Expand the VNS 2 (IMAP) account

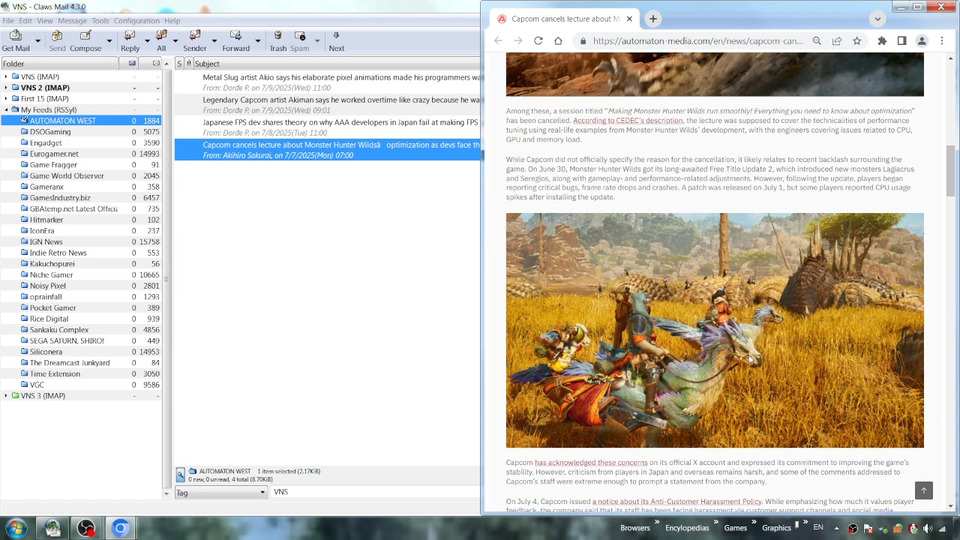pyautogui.click(x=6, y=88)
